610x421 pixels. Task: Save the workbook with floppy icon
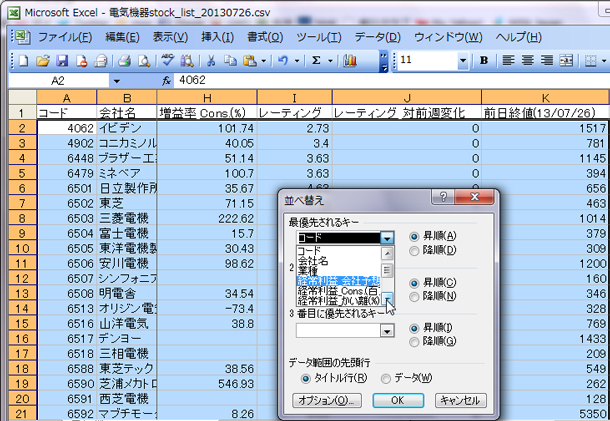(62, 61)
